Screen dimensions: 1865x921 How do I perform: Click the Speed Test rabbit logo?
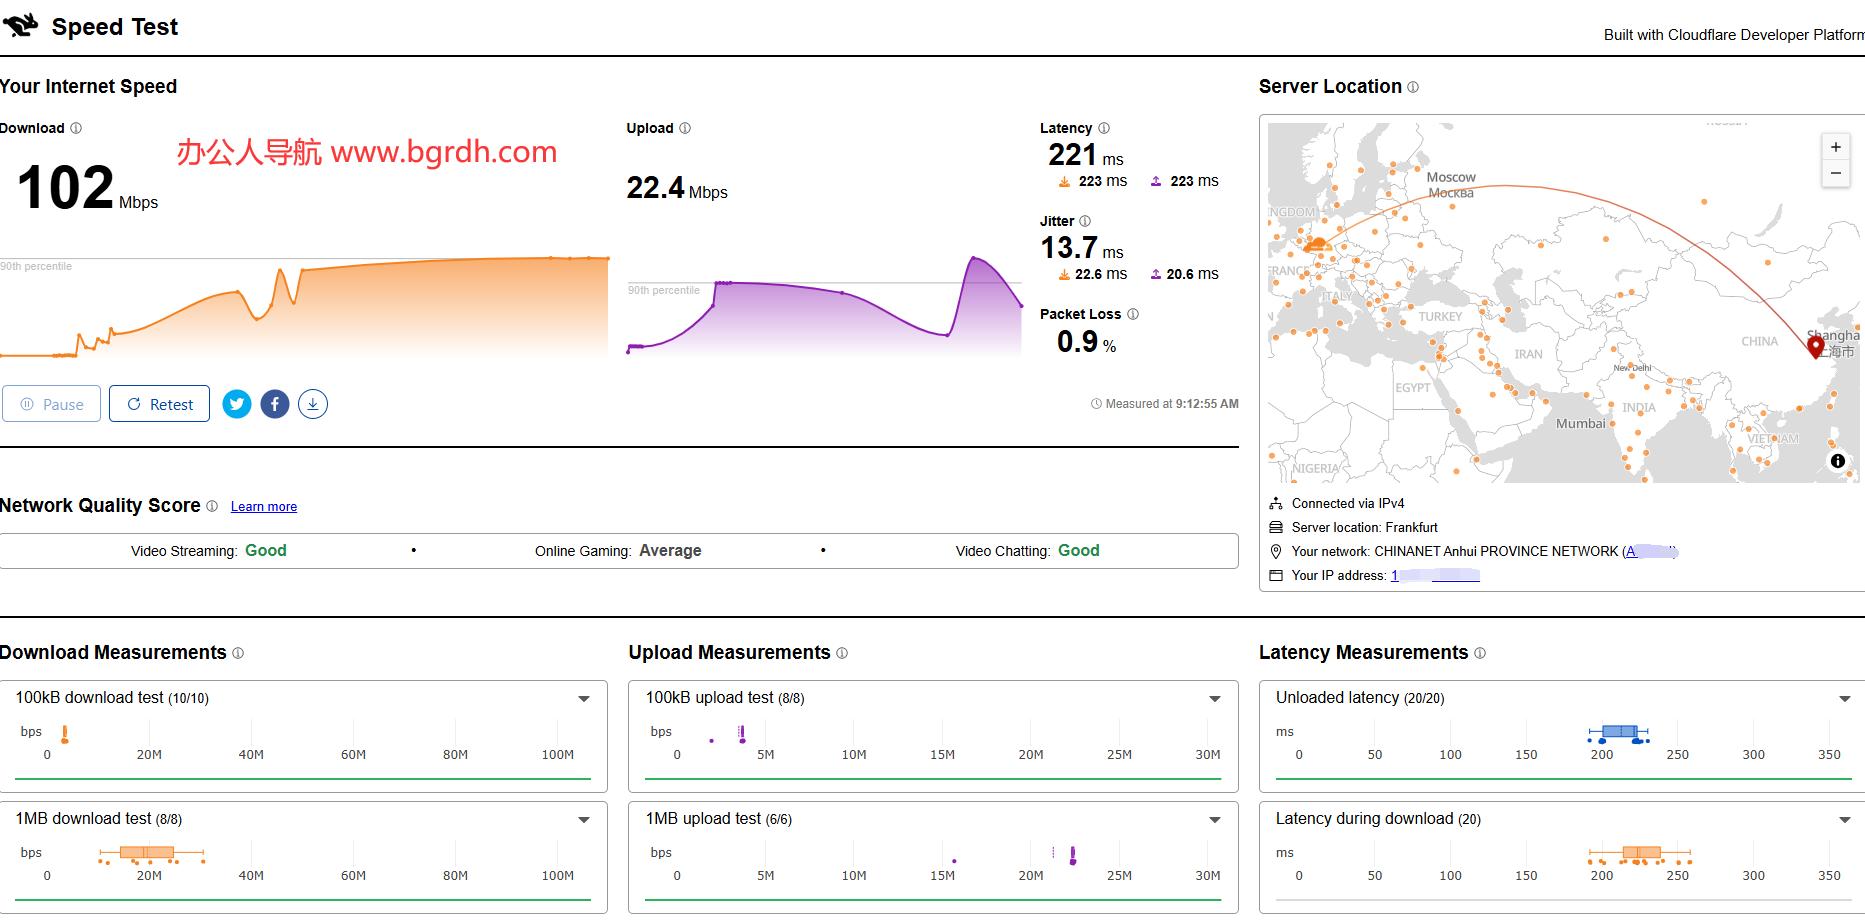[x=21, y=25]
